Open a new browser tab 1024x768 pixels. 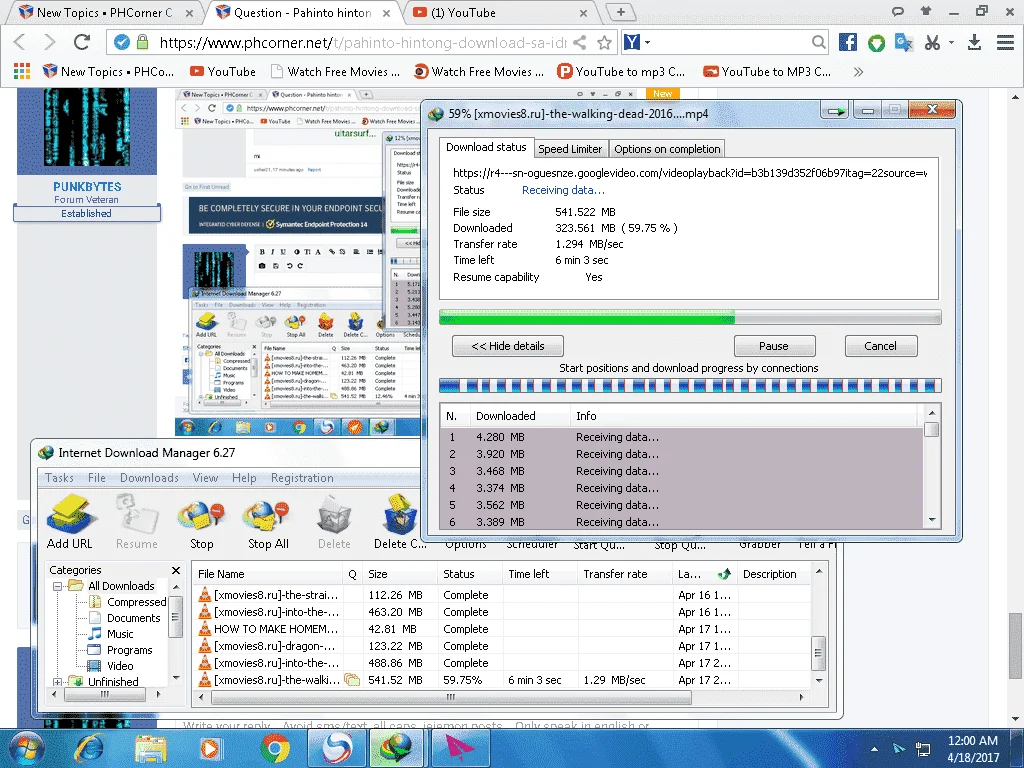coord(620,12)
